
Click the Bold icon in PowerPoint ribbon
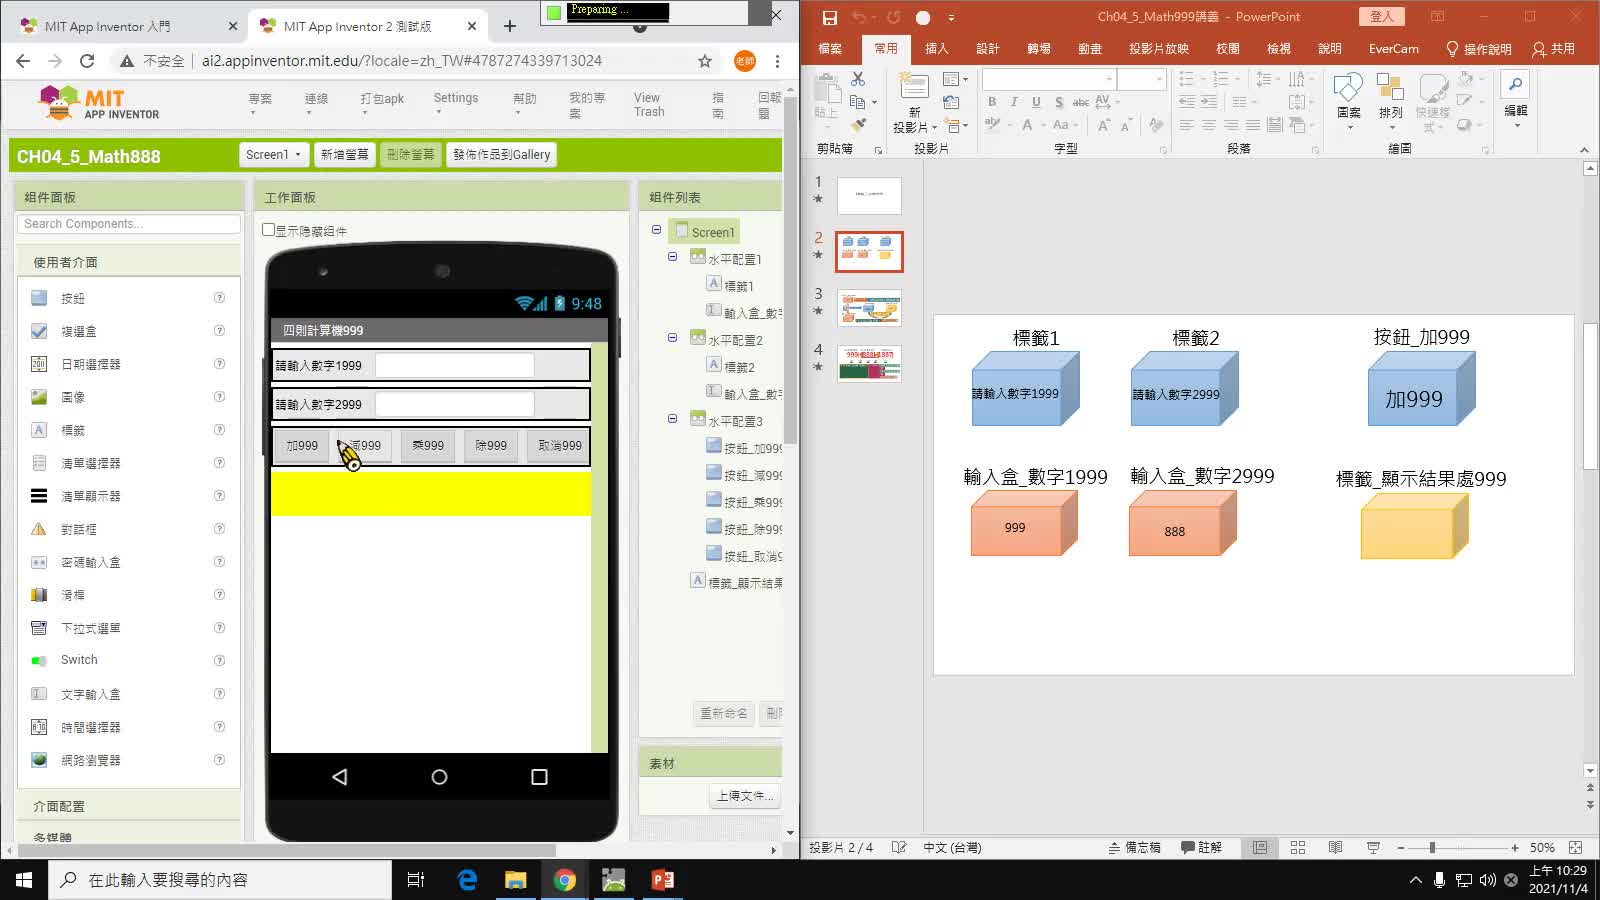coord(992,102)
